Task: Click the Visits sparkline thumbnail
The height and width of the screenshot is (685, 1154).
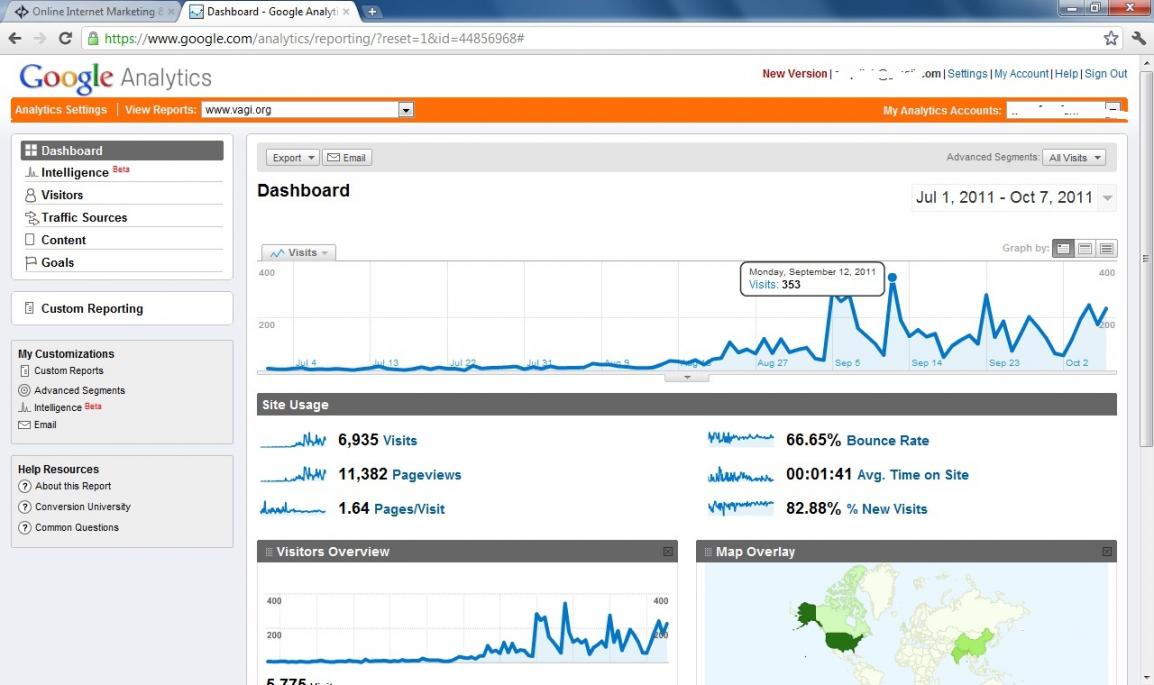Action: (293, 440)
